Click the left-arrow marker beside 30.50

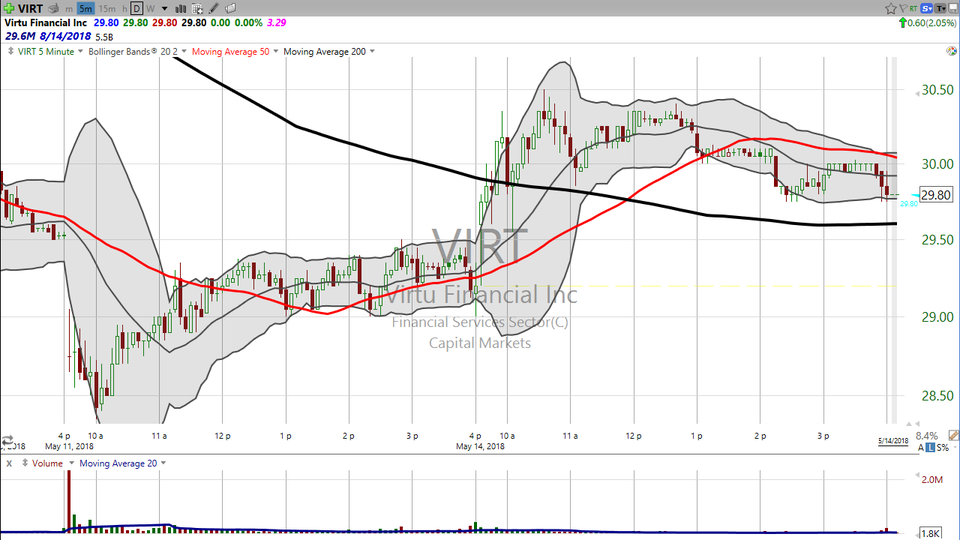click(x=917, y=92)
